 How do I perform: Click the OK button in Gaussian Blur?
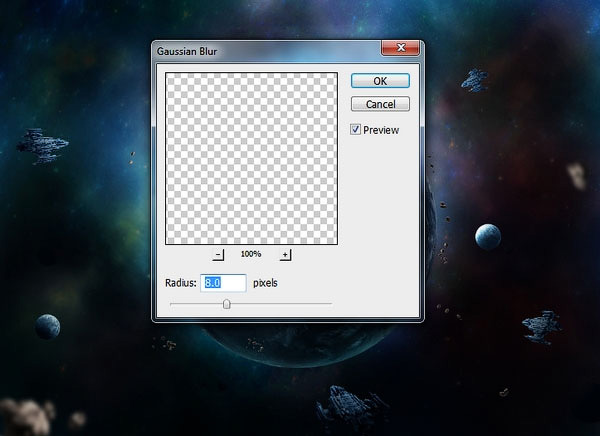[x=380, y=80]
